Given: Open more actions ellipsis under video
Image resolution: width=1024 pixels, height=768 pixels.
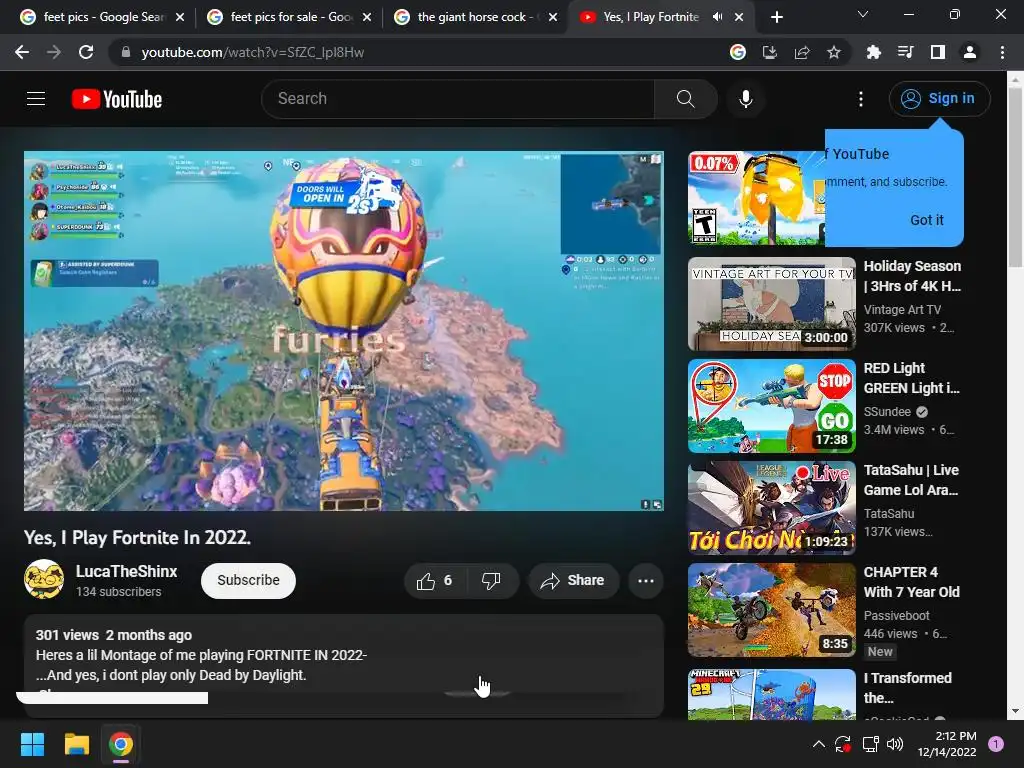Looking at the screenshot, I should coord(646,581).
